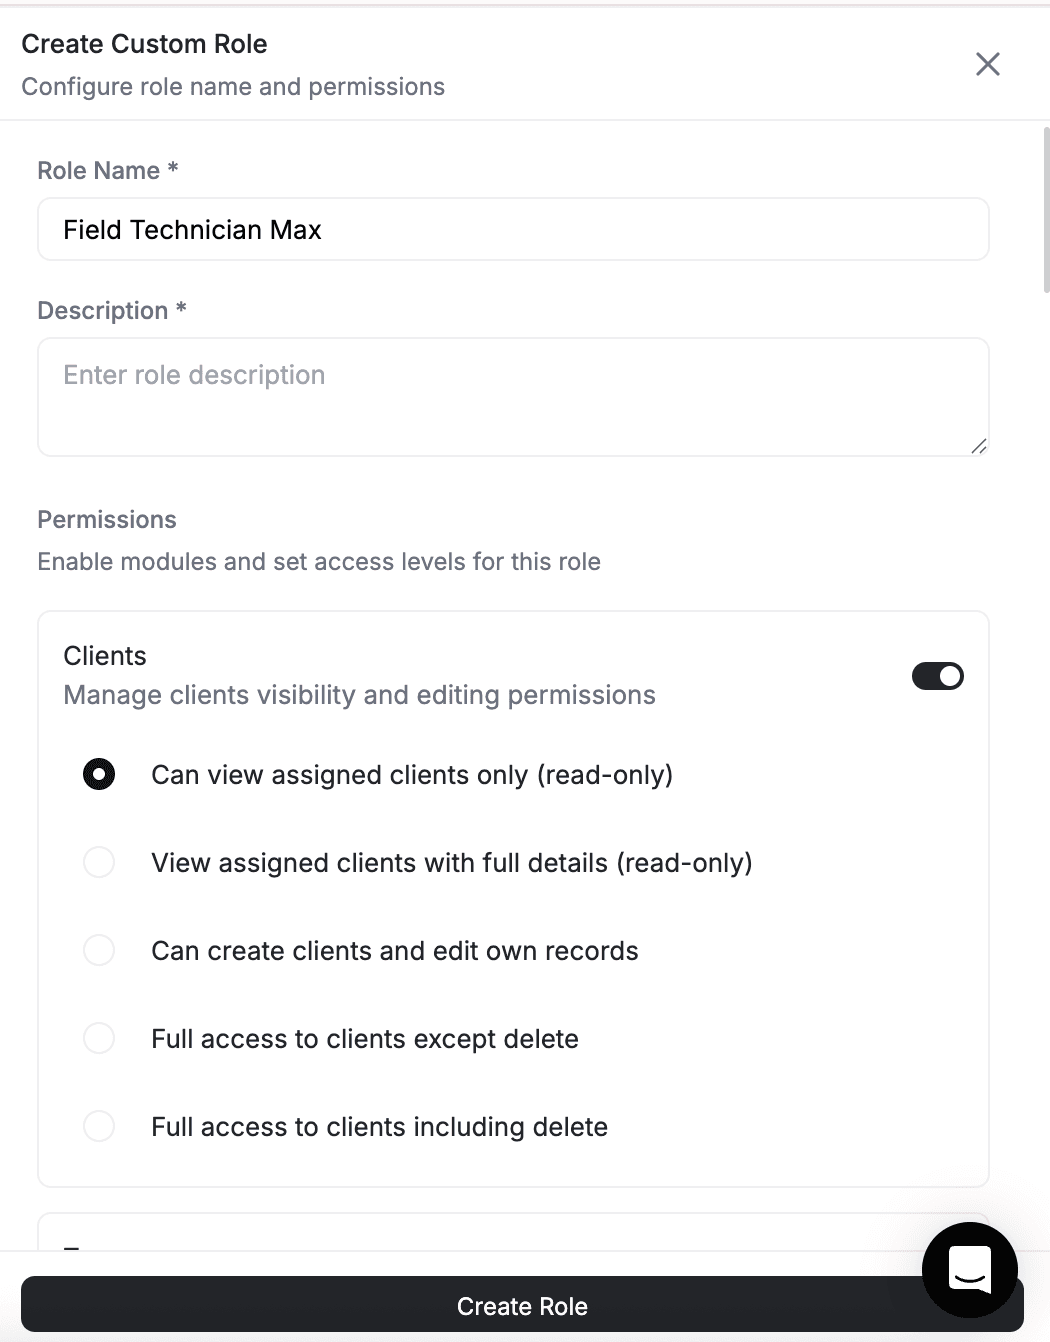Click the Create Custom Role title

(145, 44)
